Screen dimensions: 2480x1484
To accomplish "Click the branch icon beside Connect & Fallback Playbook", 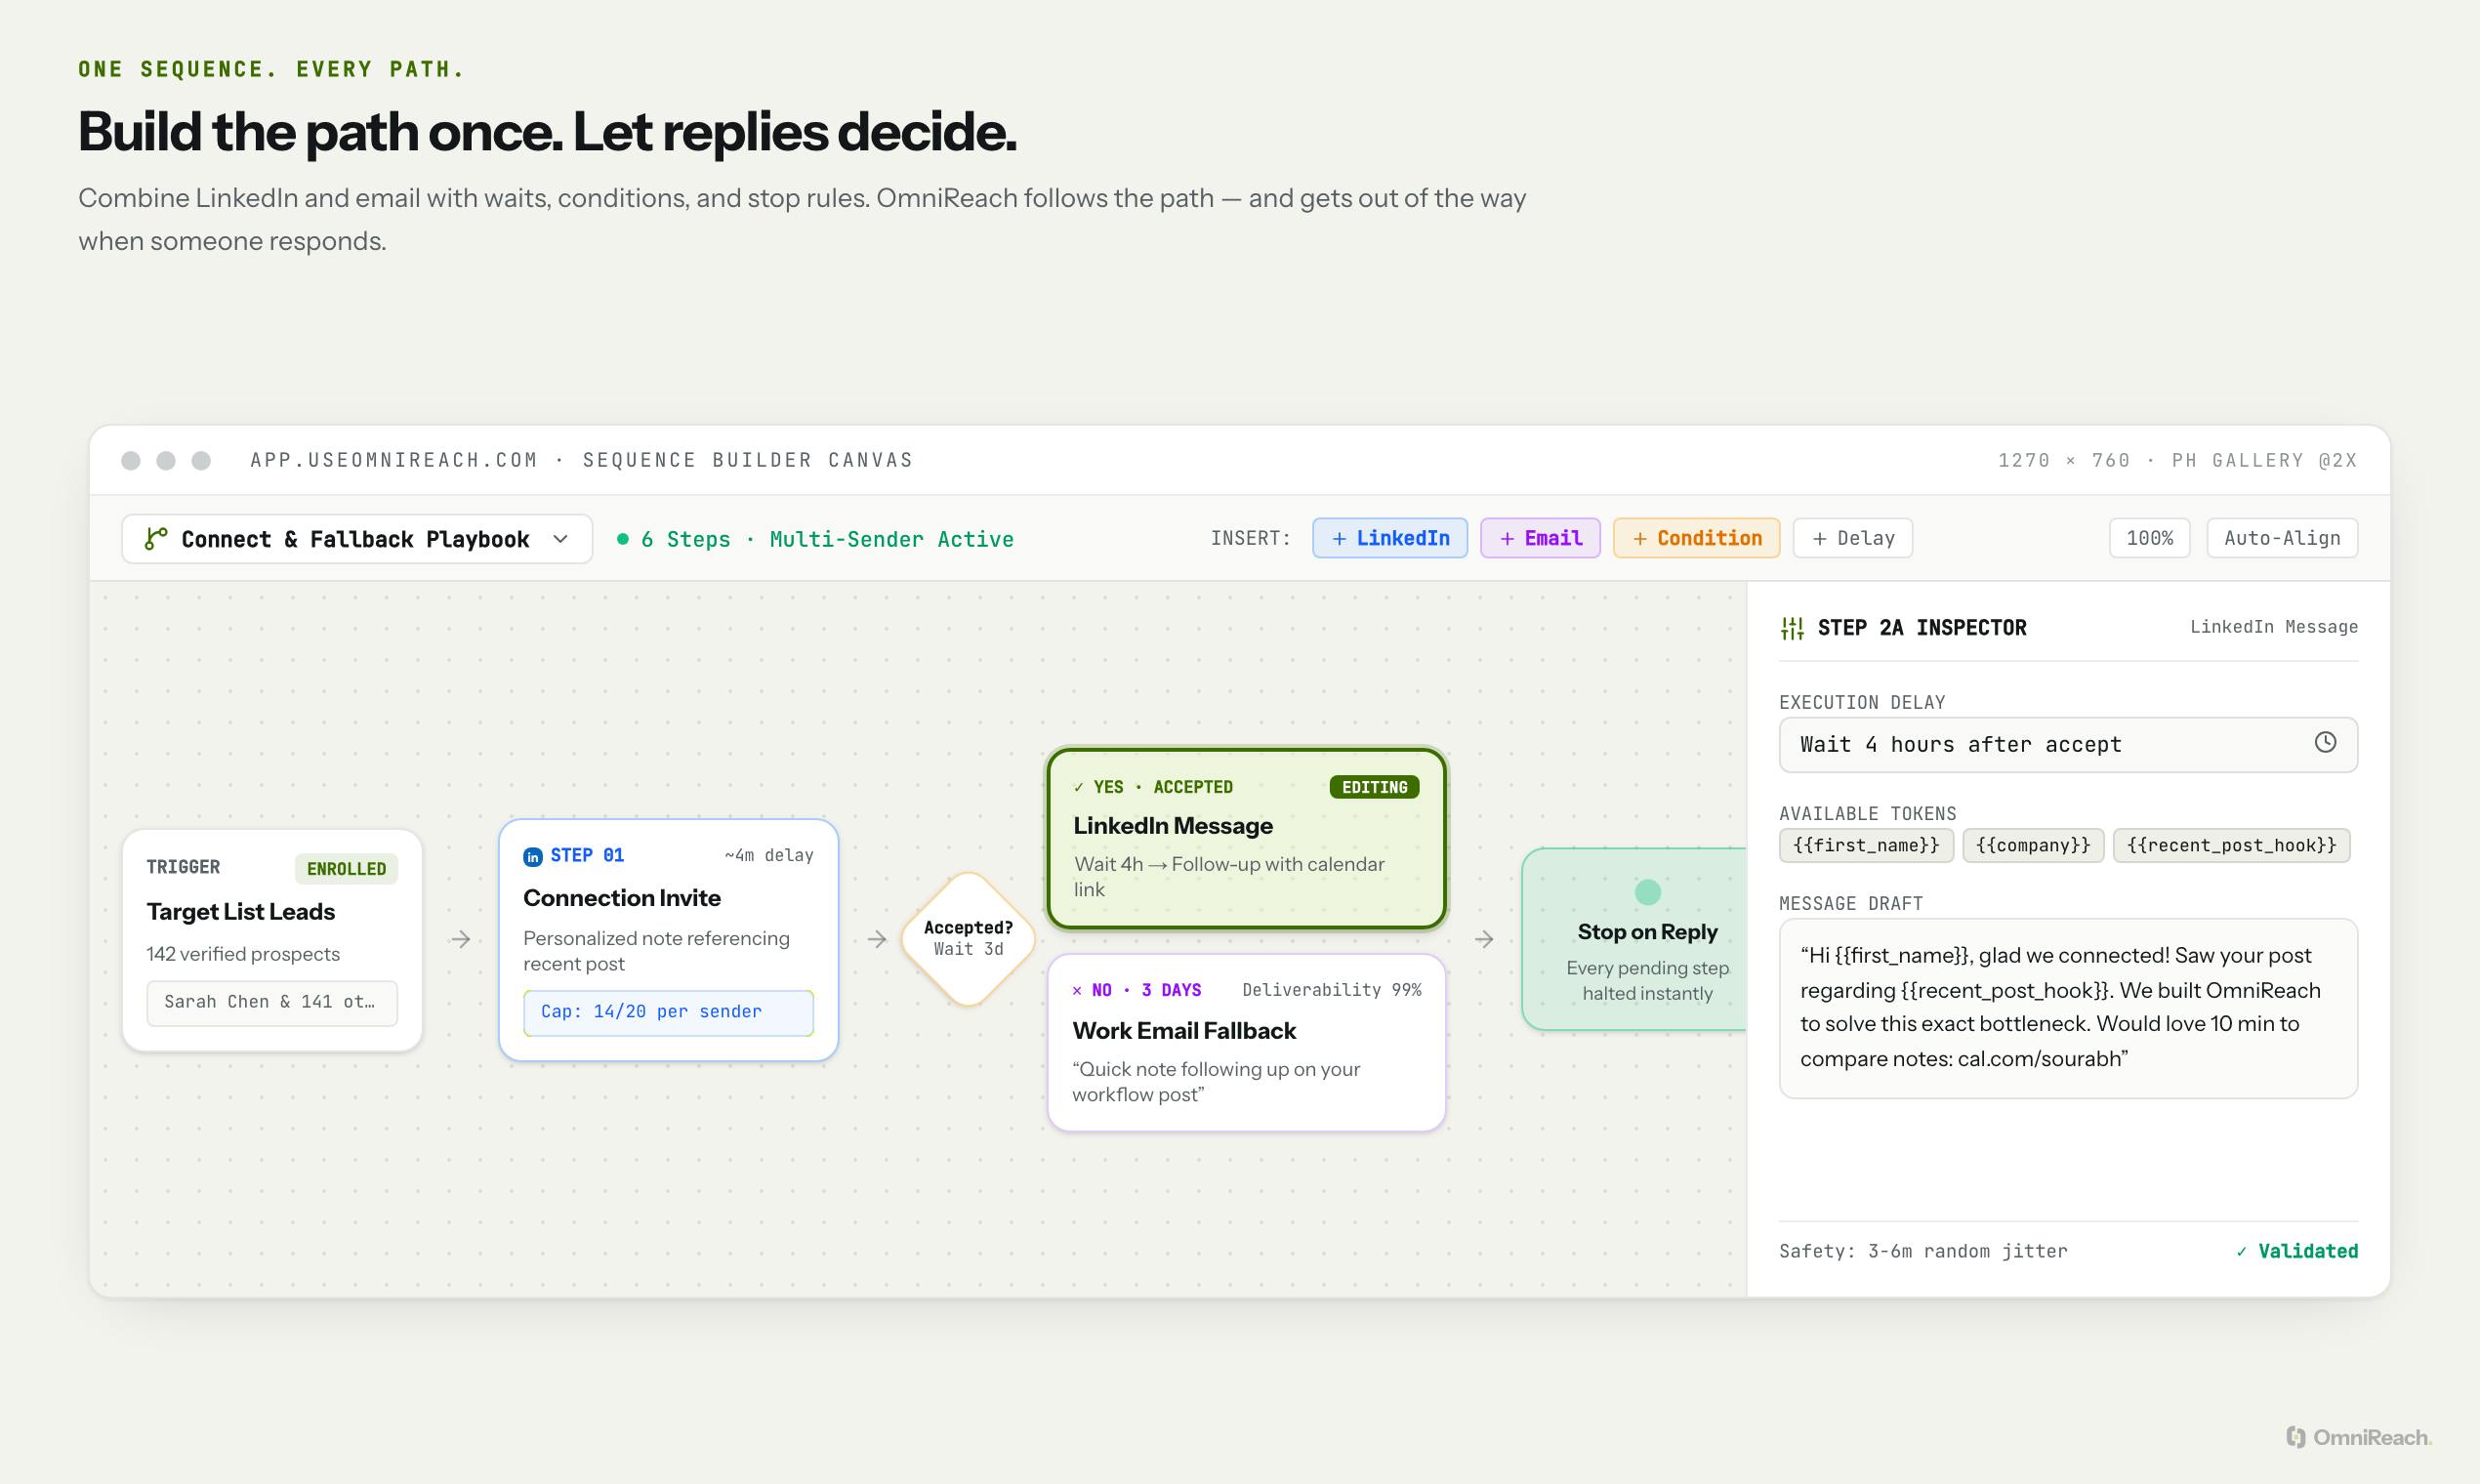I will coord(155,539).
